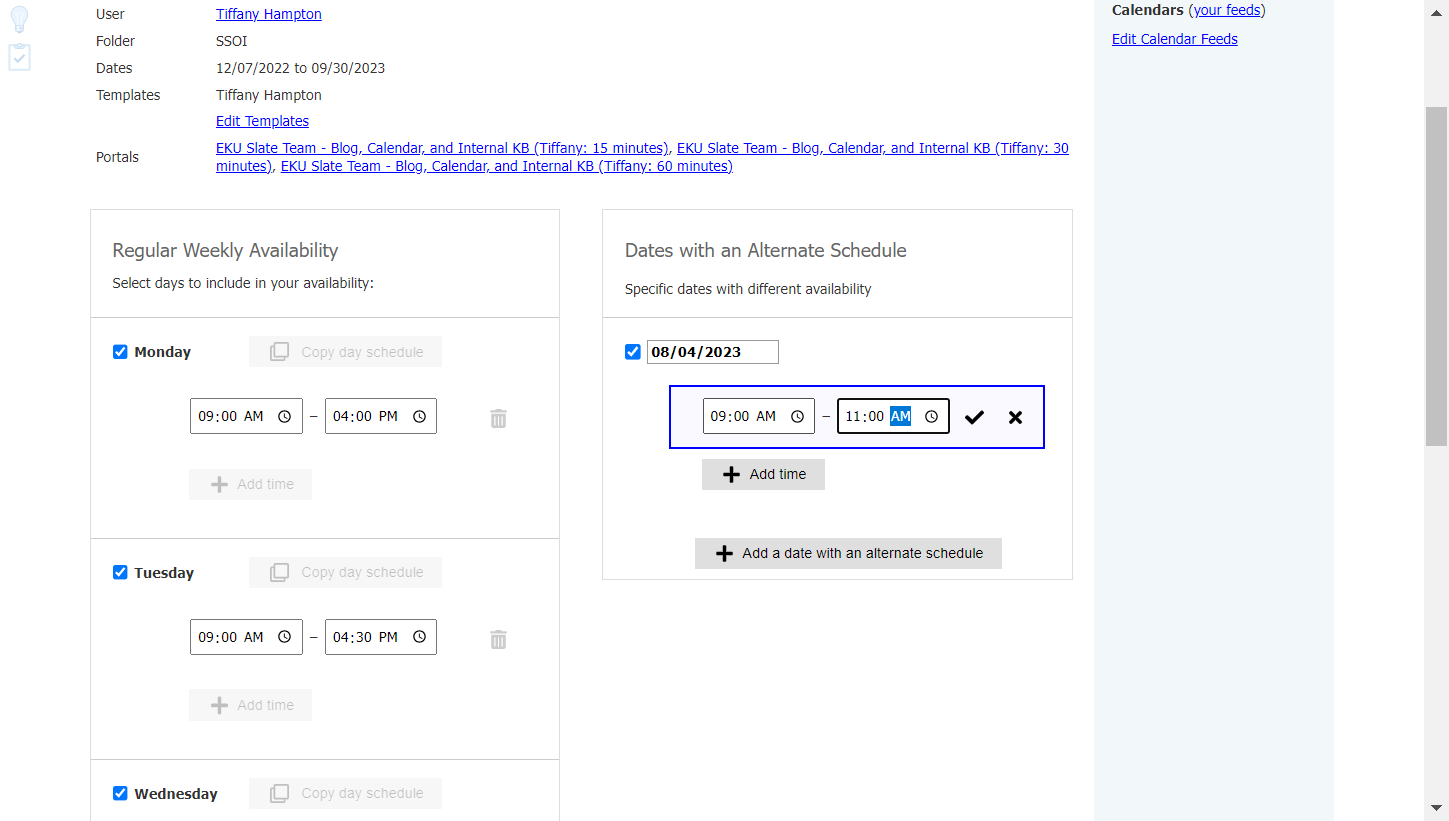Click Add time under Monday
This screenshot has width=1449, height=821.
(x=250, y=484)
